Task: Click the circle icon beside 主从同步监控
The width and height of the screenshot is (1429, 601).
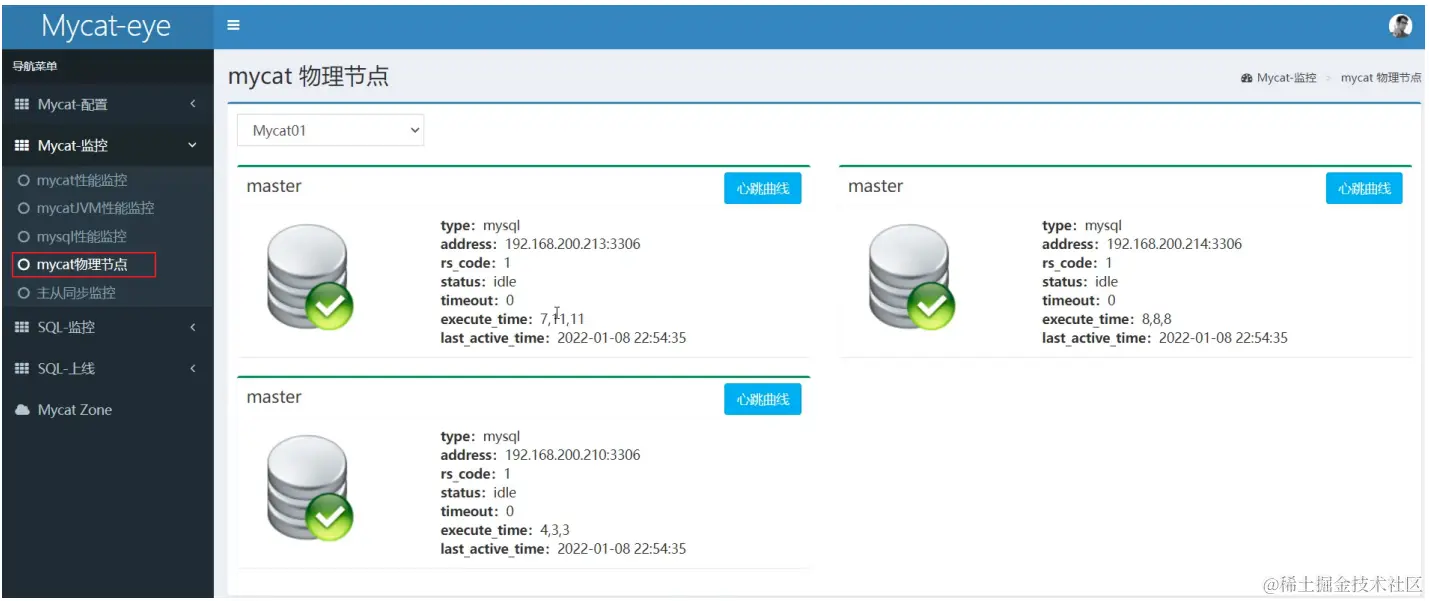Action: click(24, 293)
